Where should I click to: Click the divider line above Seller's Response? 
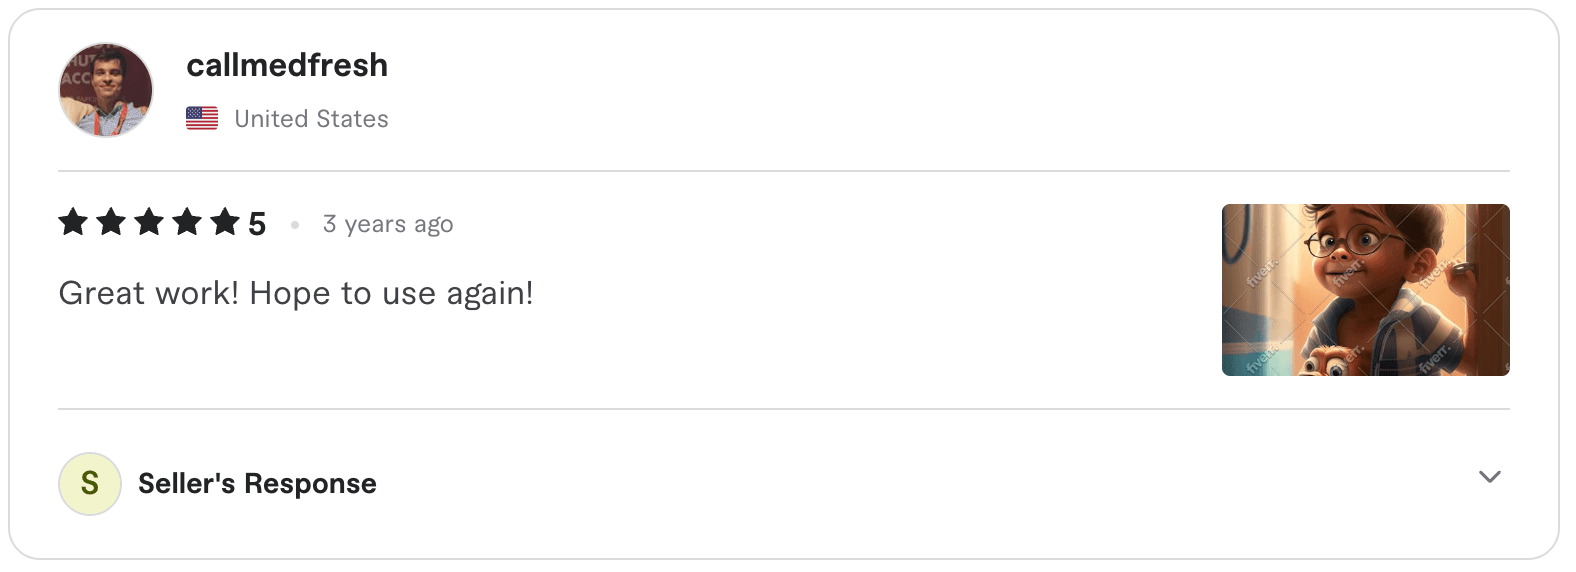[784, 409]
